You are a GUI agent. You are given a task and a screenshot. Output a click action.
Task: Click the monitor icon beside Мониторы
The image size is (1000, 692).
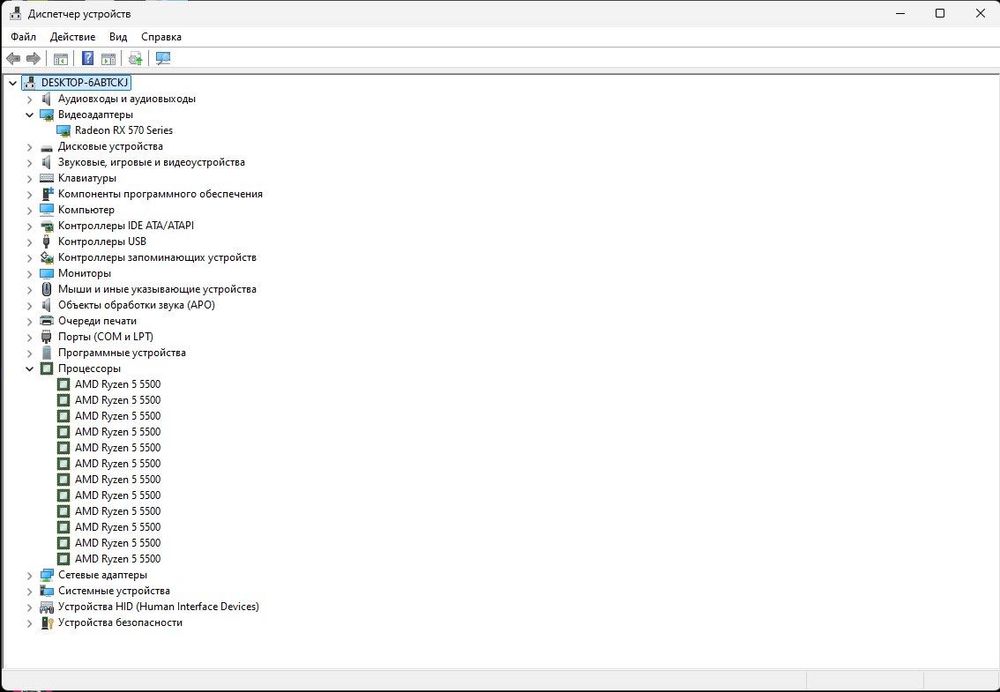(47, 273)
